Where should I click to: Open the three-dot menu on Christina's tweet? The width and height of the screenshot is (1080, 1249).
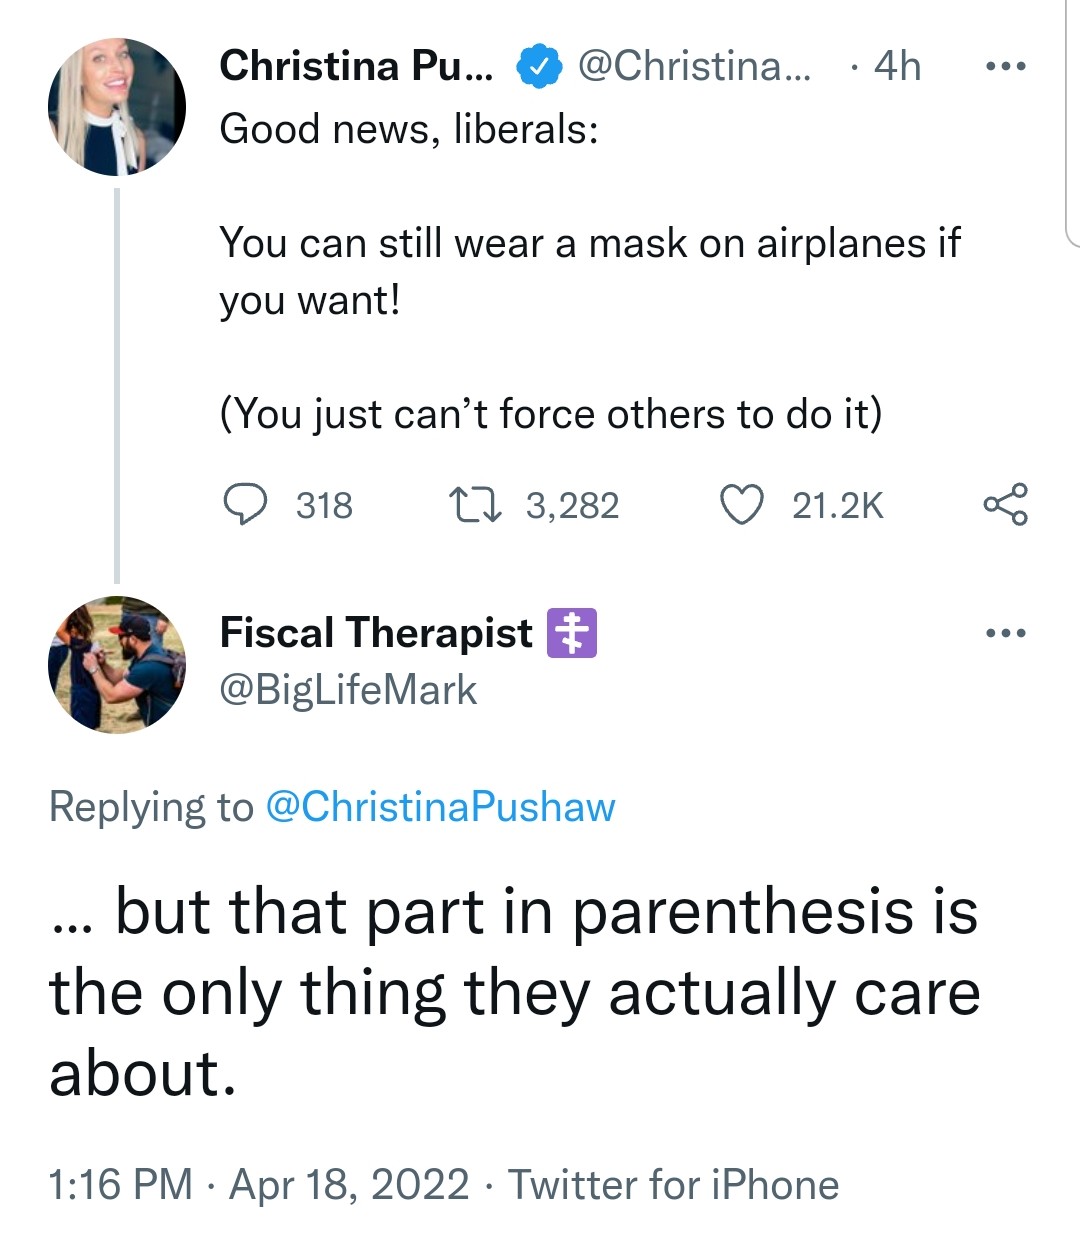(x=1005, y=67)
